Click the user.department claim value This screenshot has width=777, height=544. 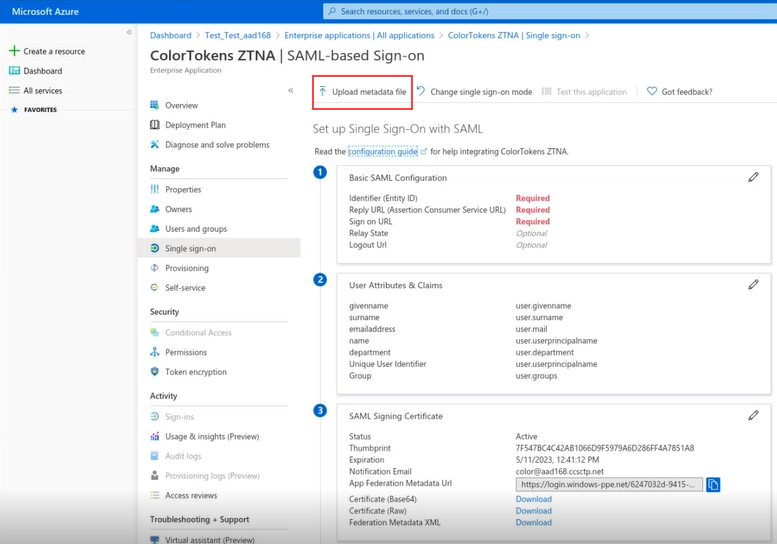click(x=545, y=352)
